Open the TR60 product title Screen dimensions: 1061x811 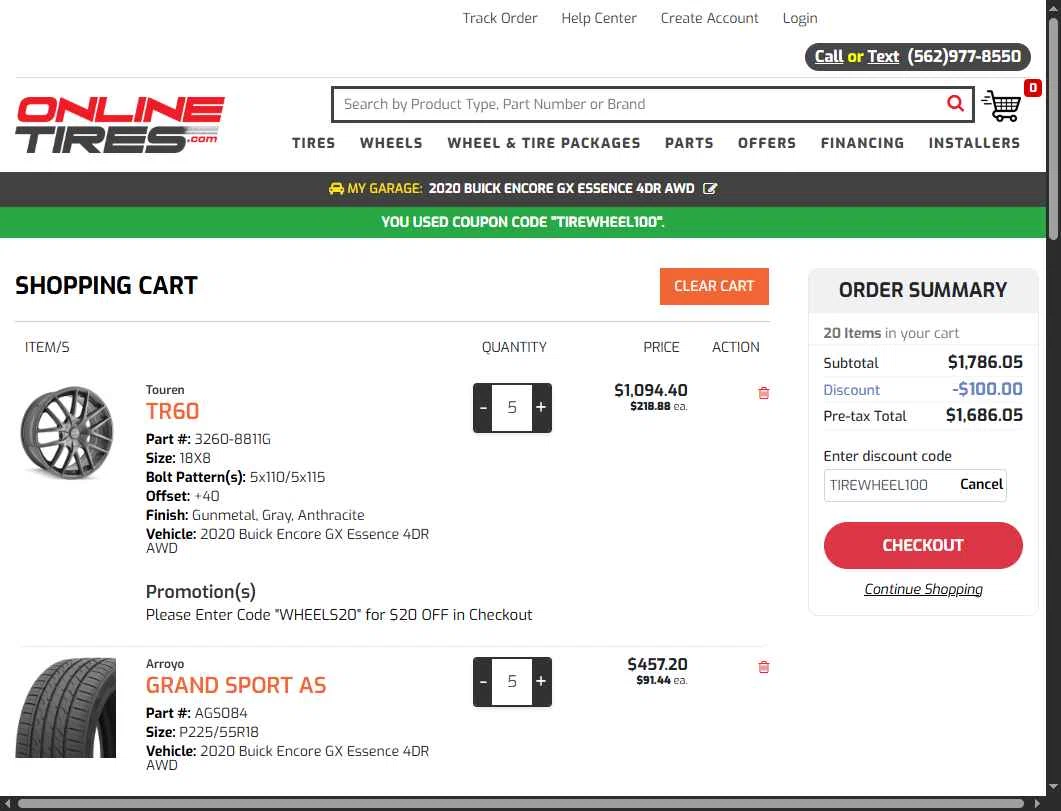click(x=173, y=411)
